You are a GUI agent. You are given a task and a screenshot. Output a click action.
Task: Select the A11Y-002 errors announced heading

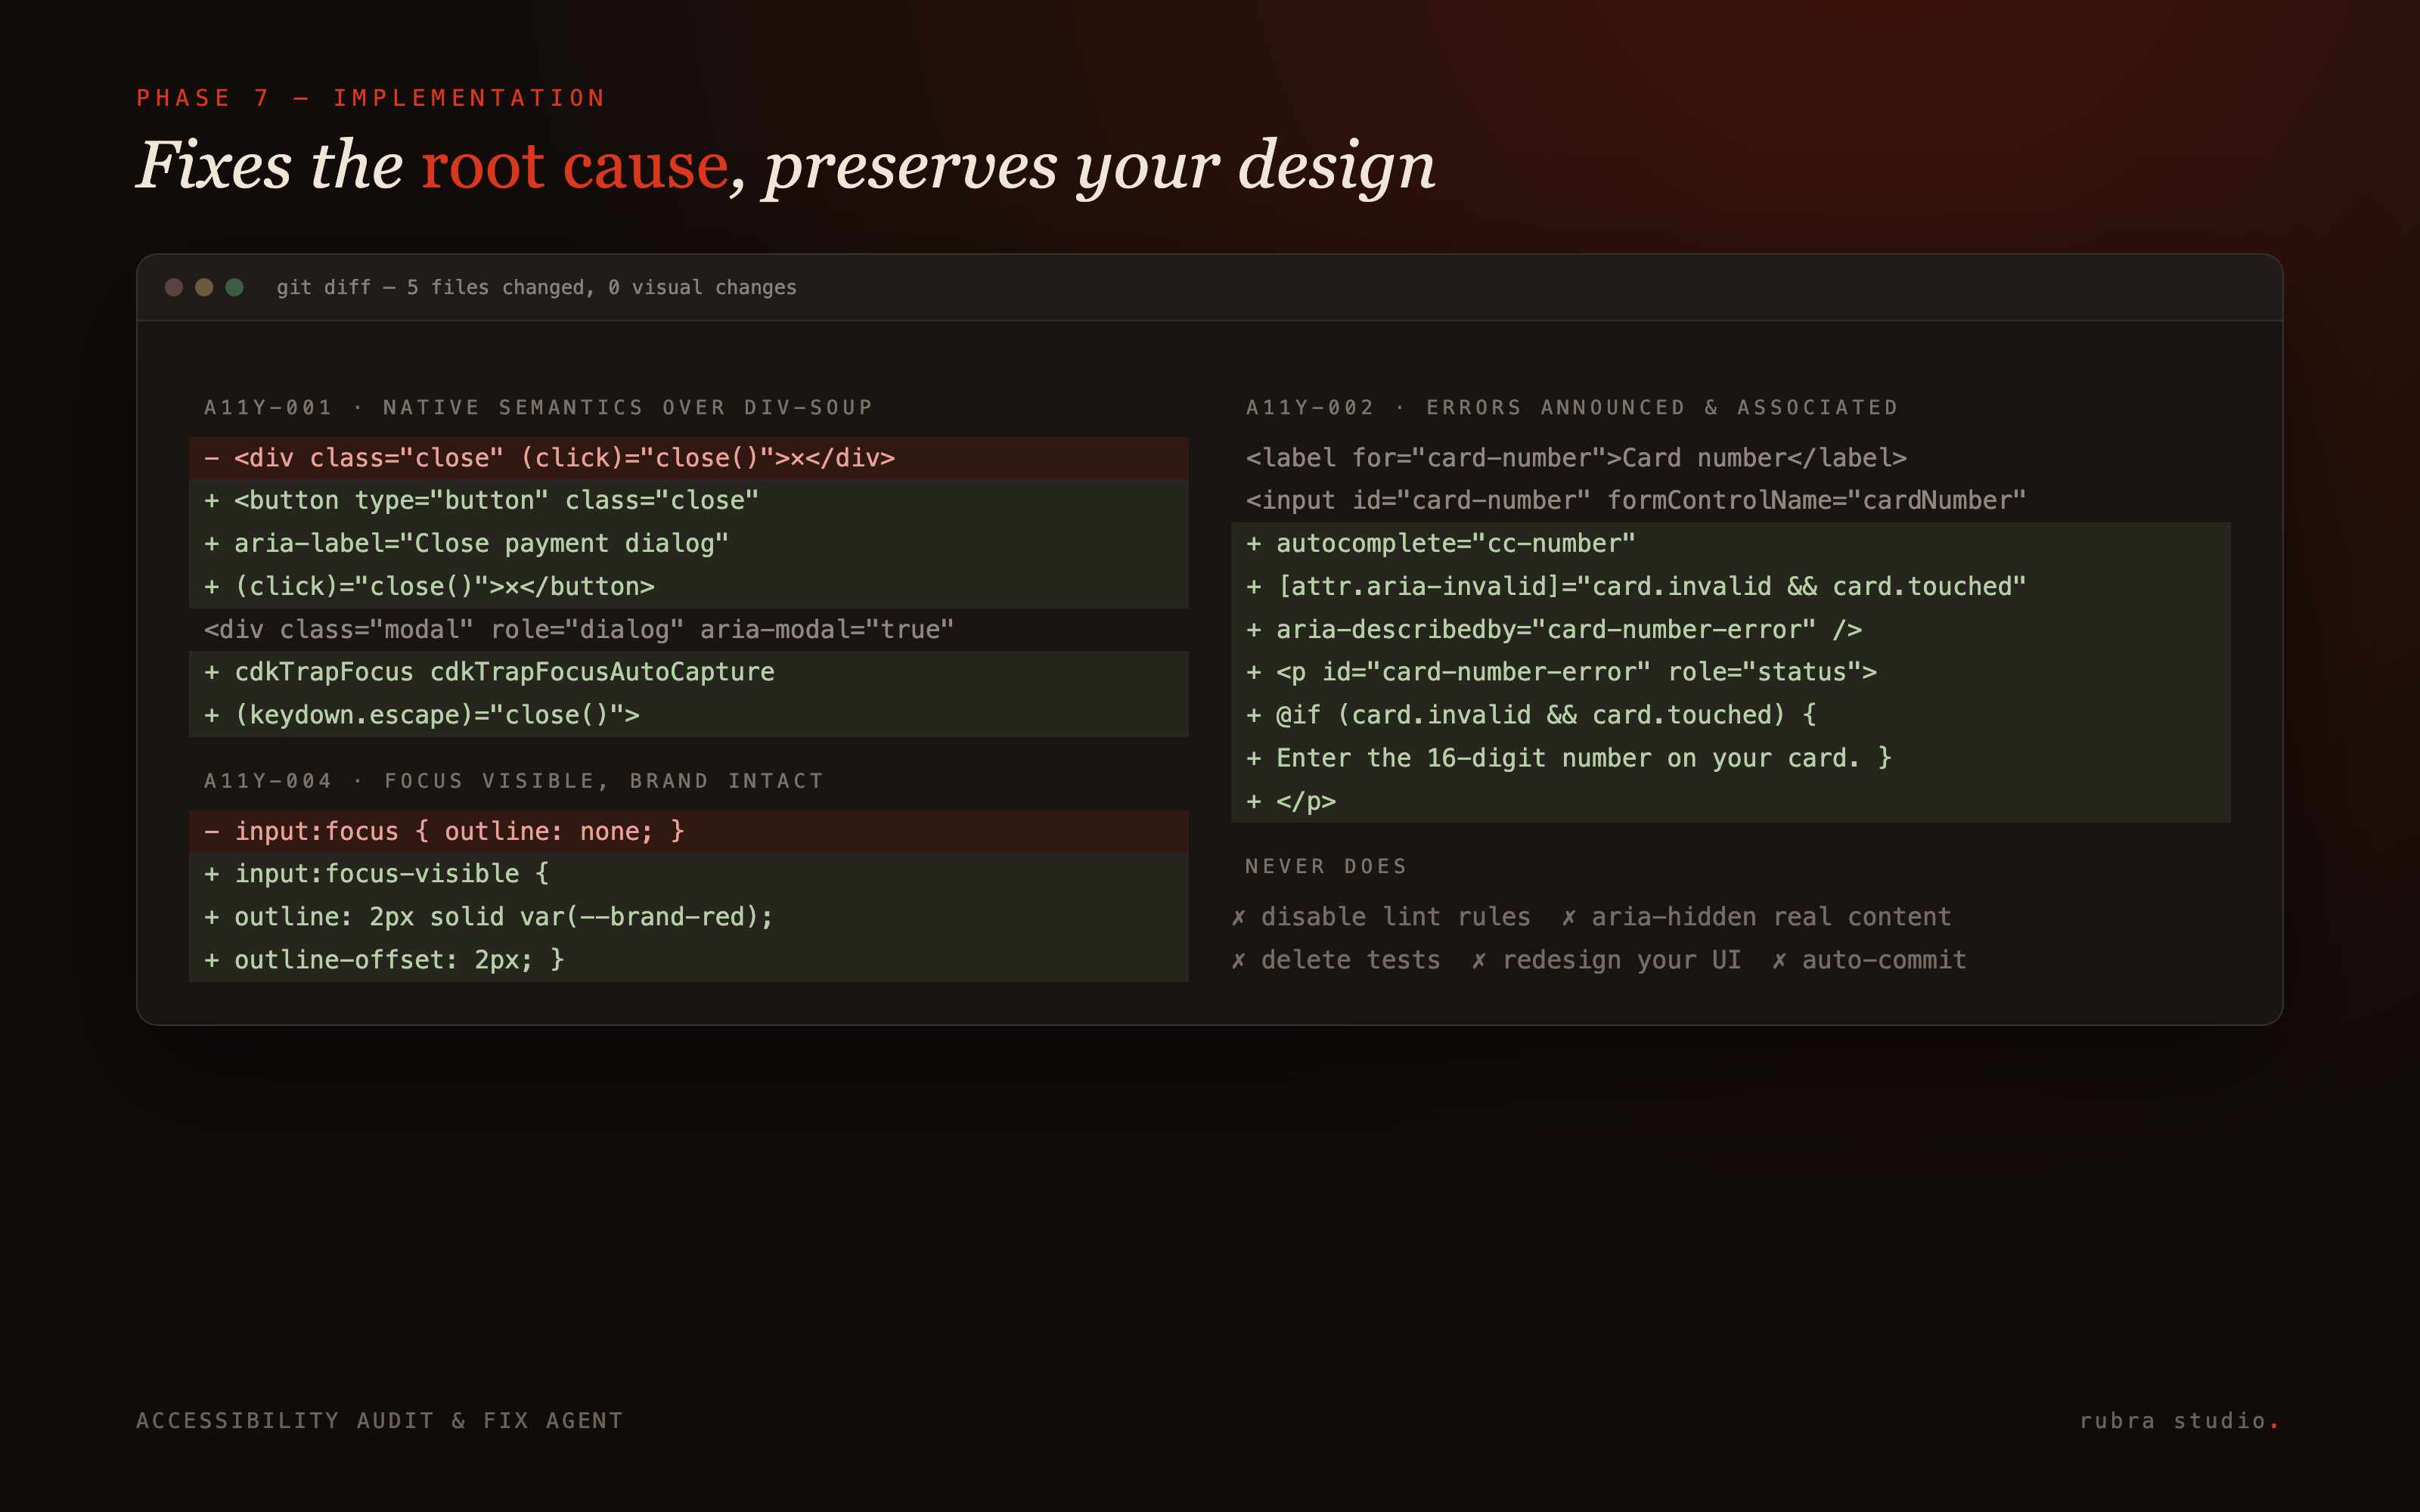click(x=1571, y=407)
